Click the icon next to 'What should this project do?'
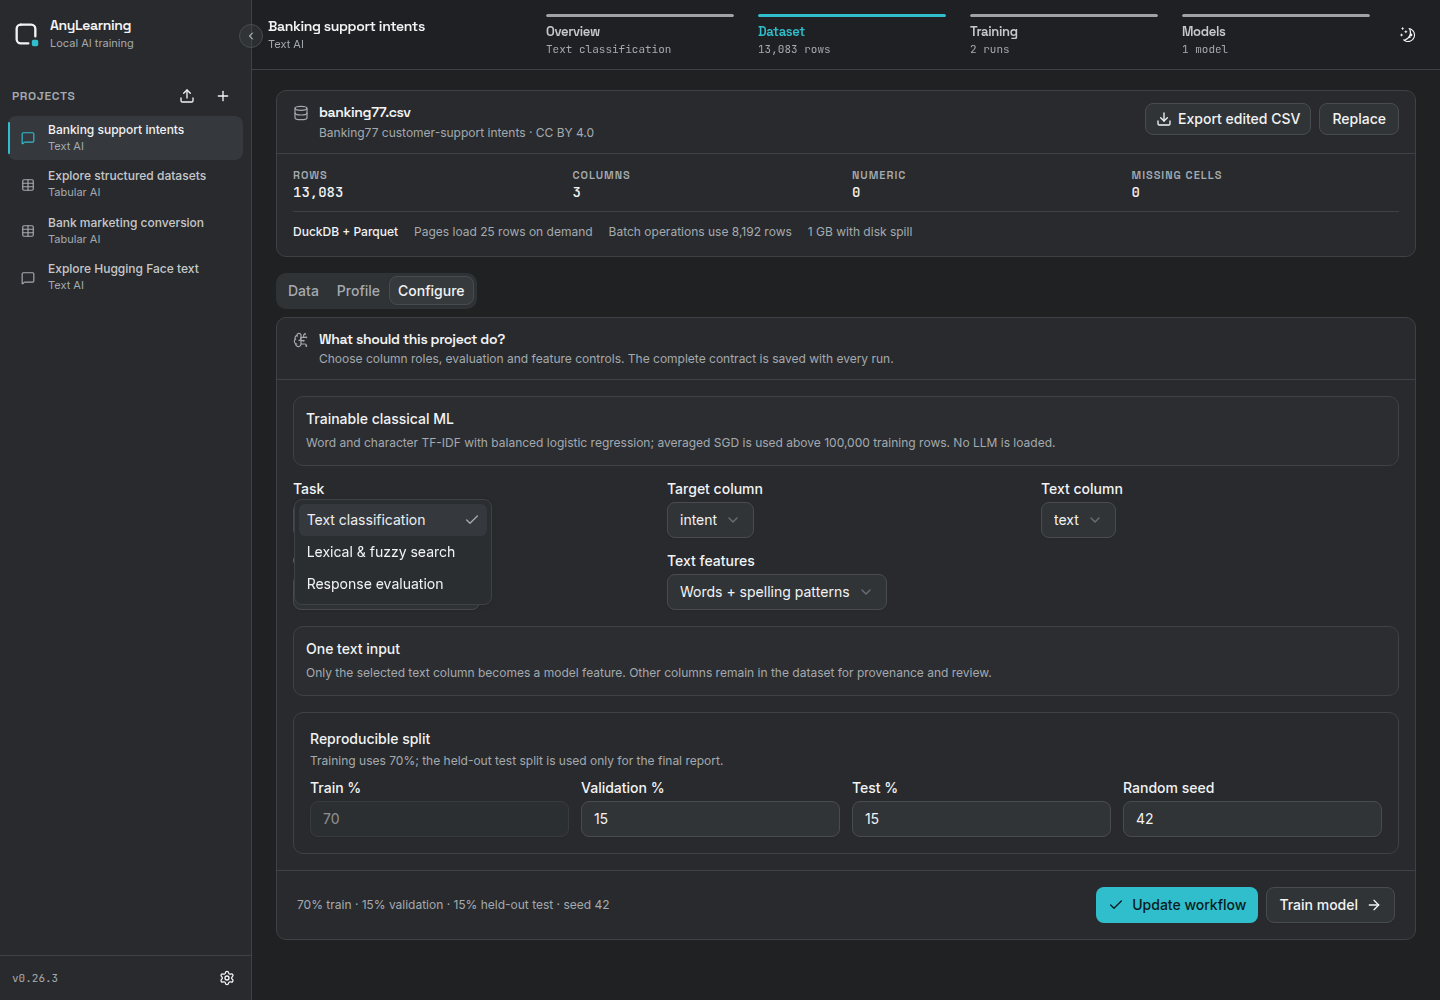 [301, 340]
